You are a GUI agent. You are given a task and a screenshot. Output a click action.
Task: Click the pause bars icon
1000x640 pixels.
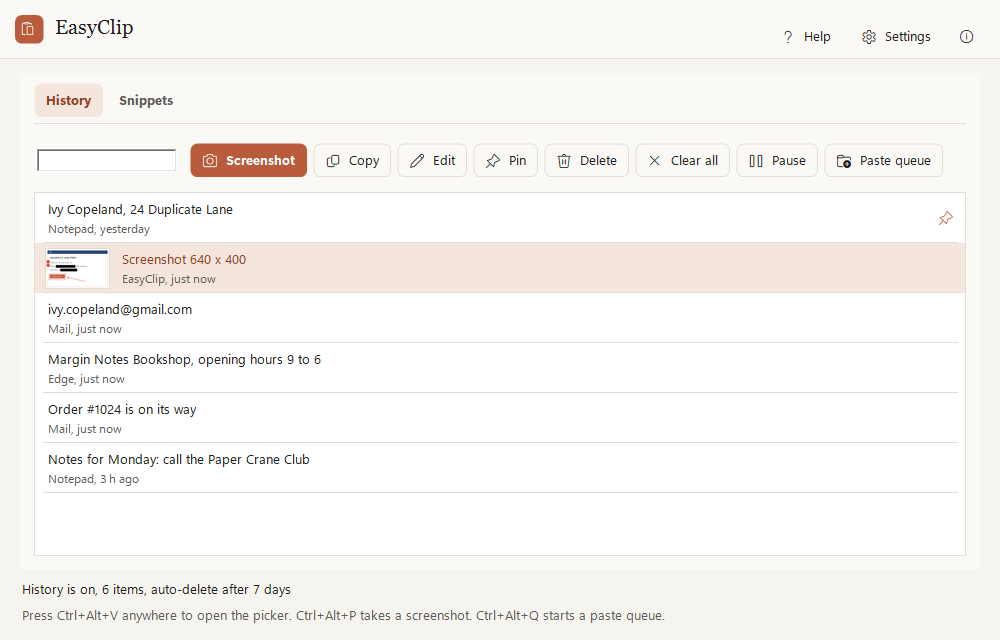tap(756, 161)
